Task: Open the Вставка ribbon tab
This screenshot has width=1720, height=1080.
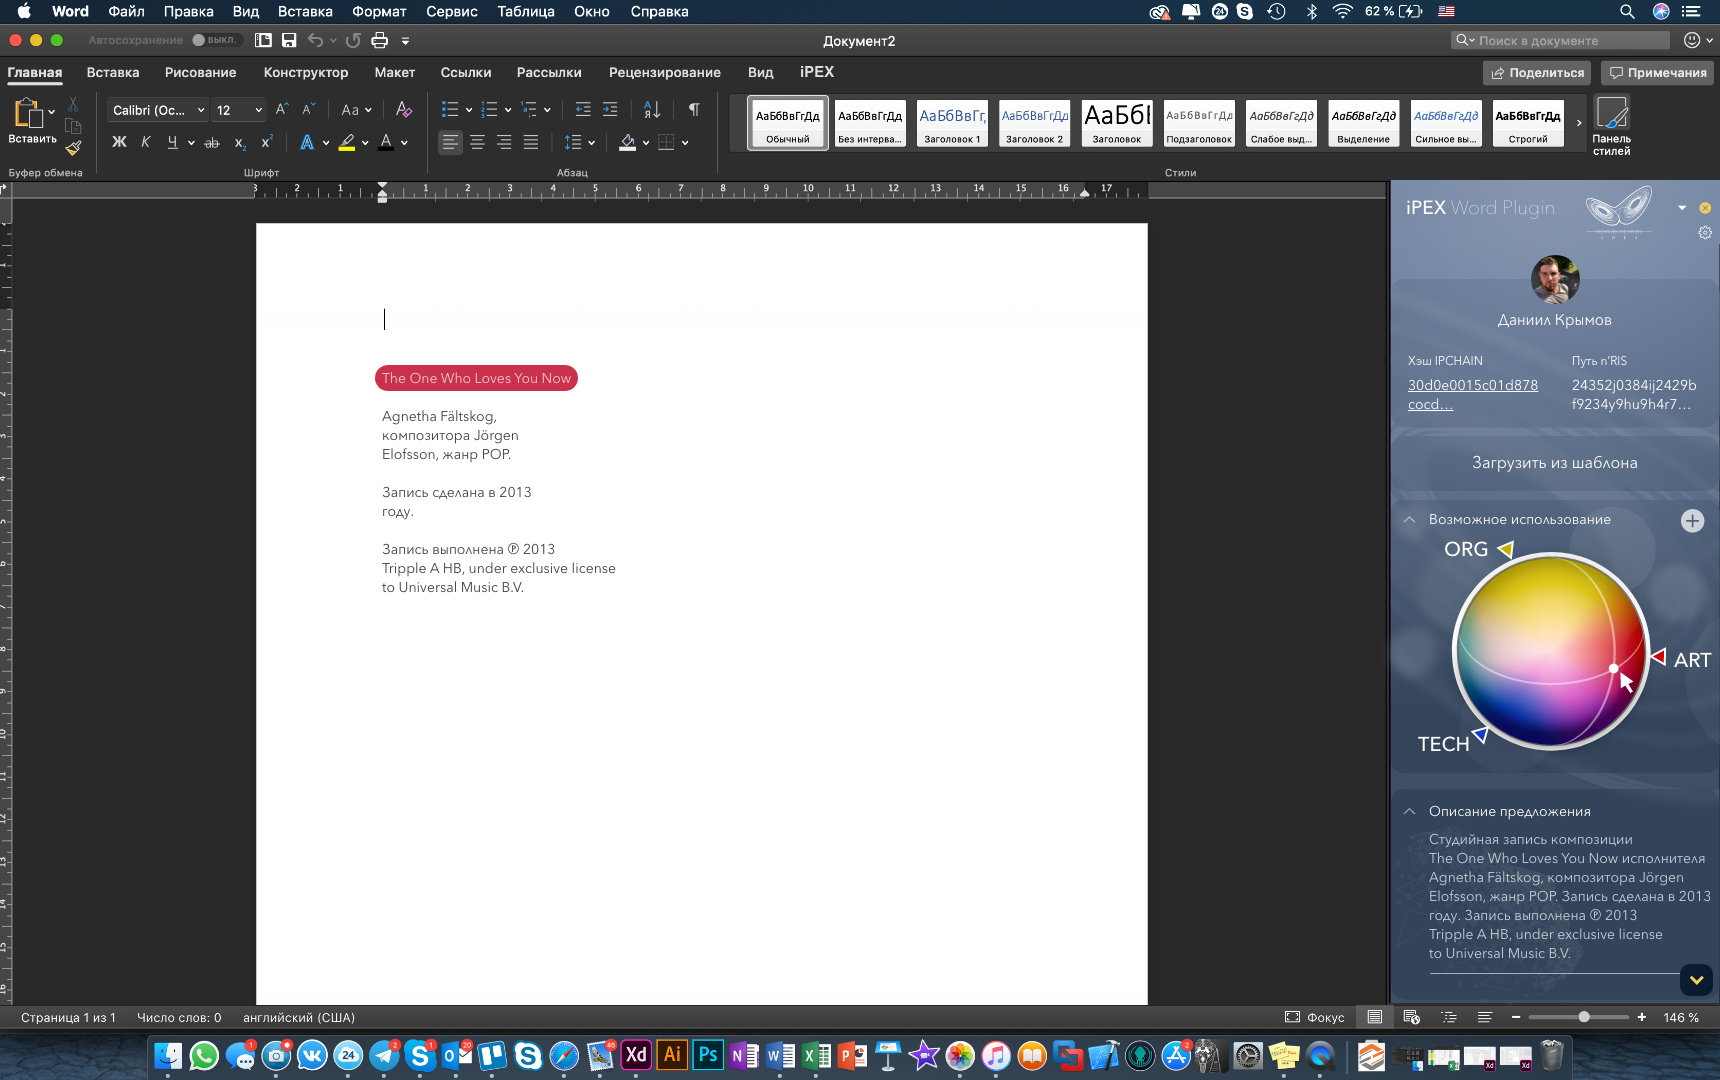Action: click(x=113, y=72)
